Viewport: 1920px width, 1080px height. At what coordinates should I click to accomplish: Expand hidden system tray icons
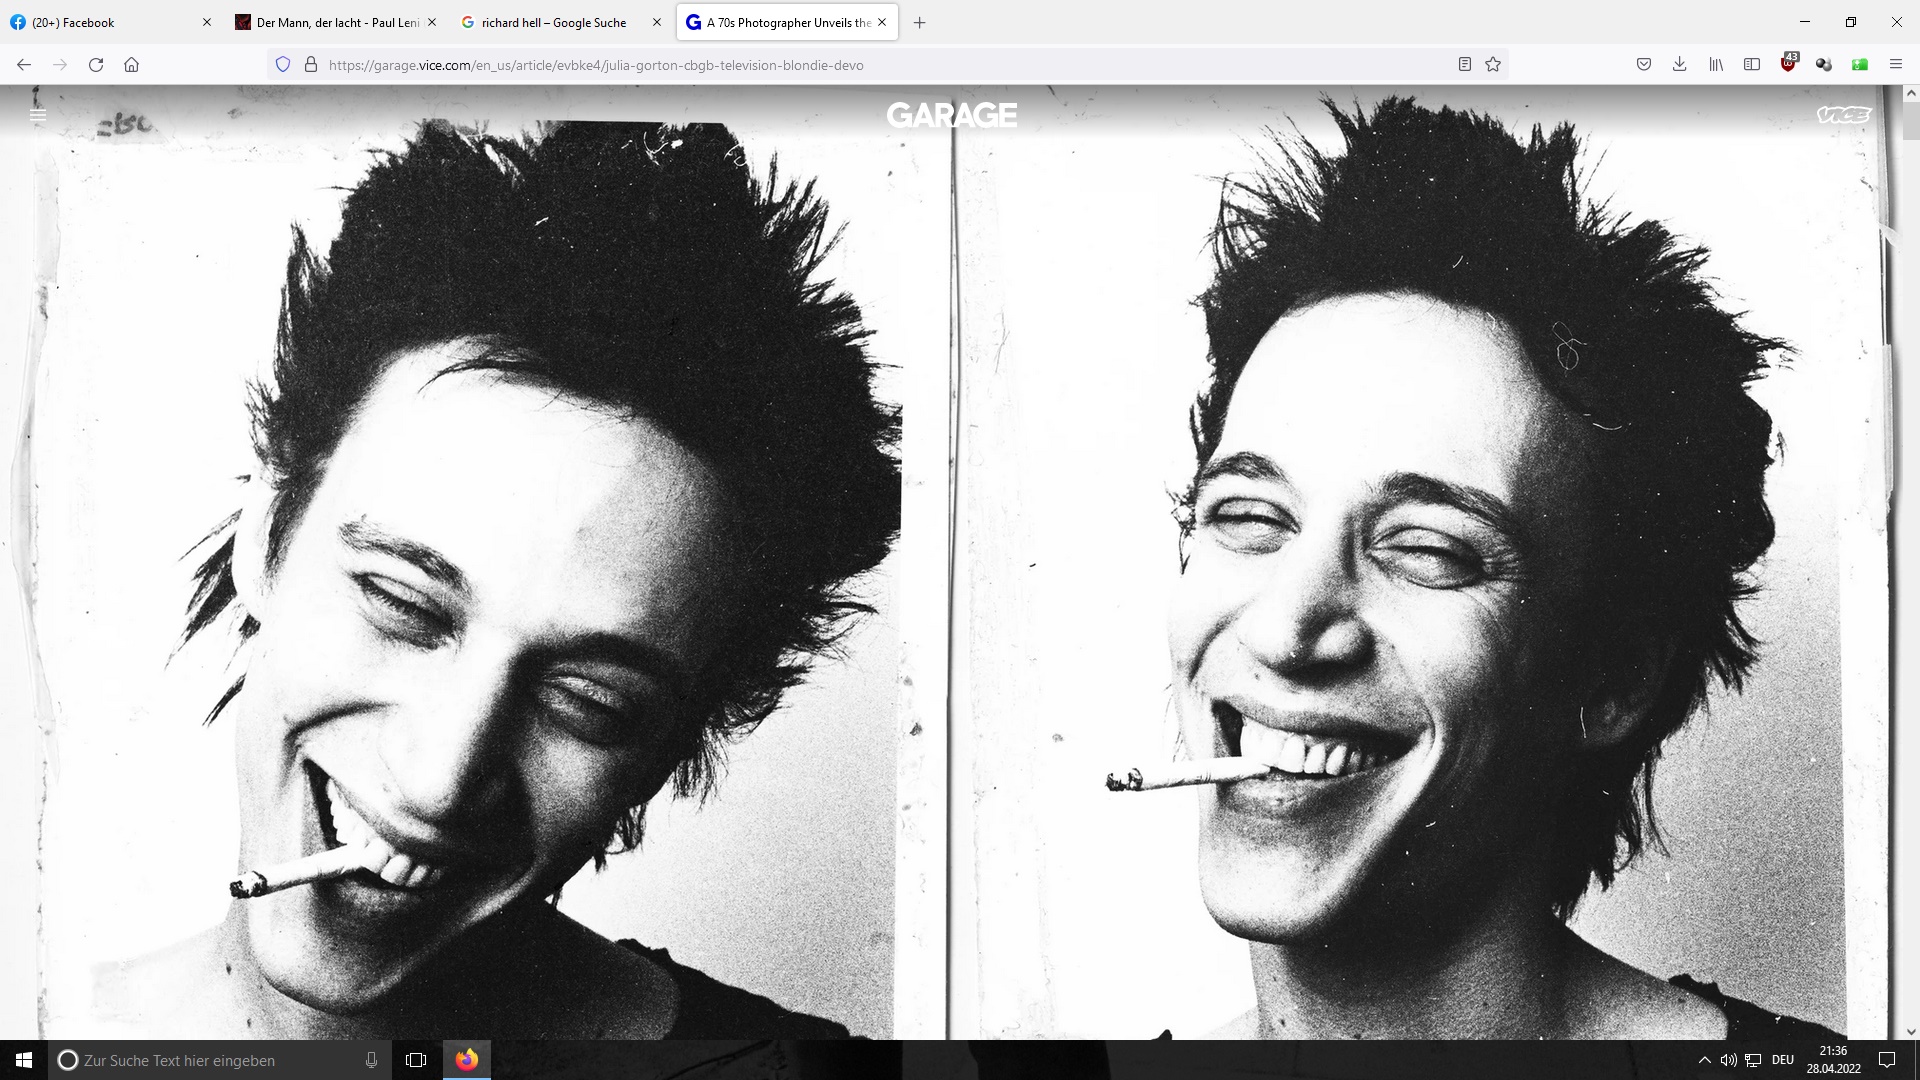point(1705,1060)
